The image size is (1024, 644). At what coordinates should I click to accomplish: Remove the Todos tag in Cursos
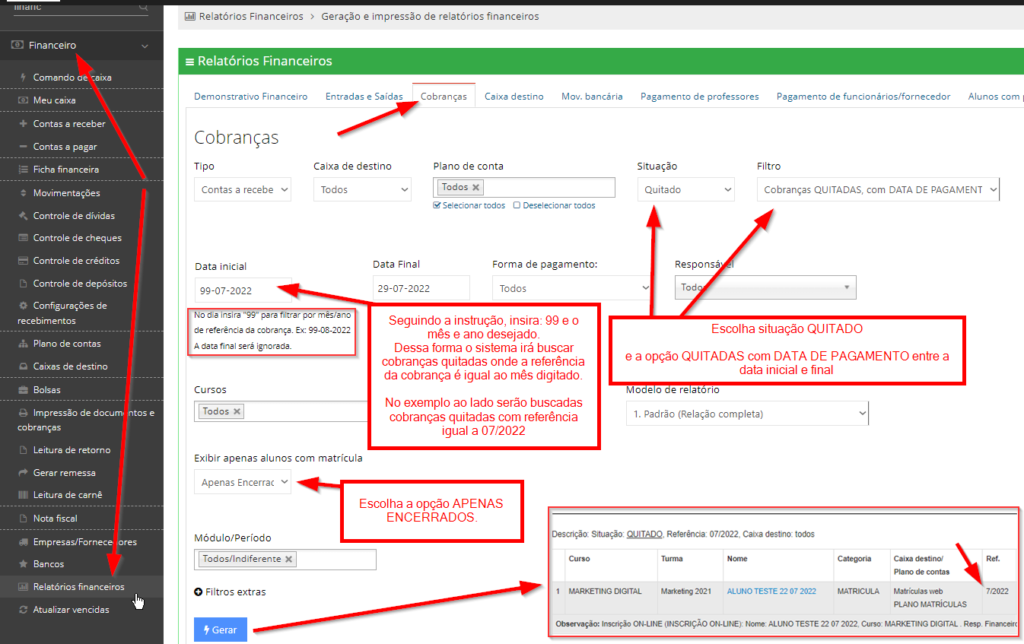(237, 411)
